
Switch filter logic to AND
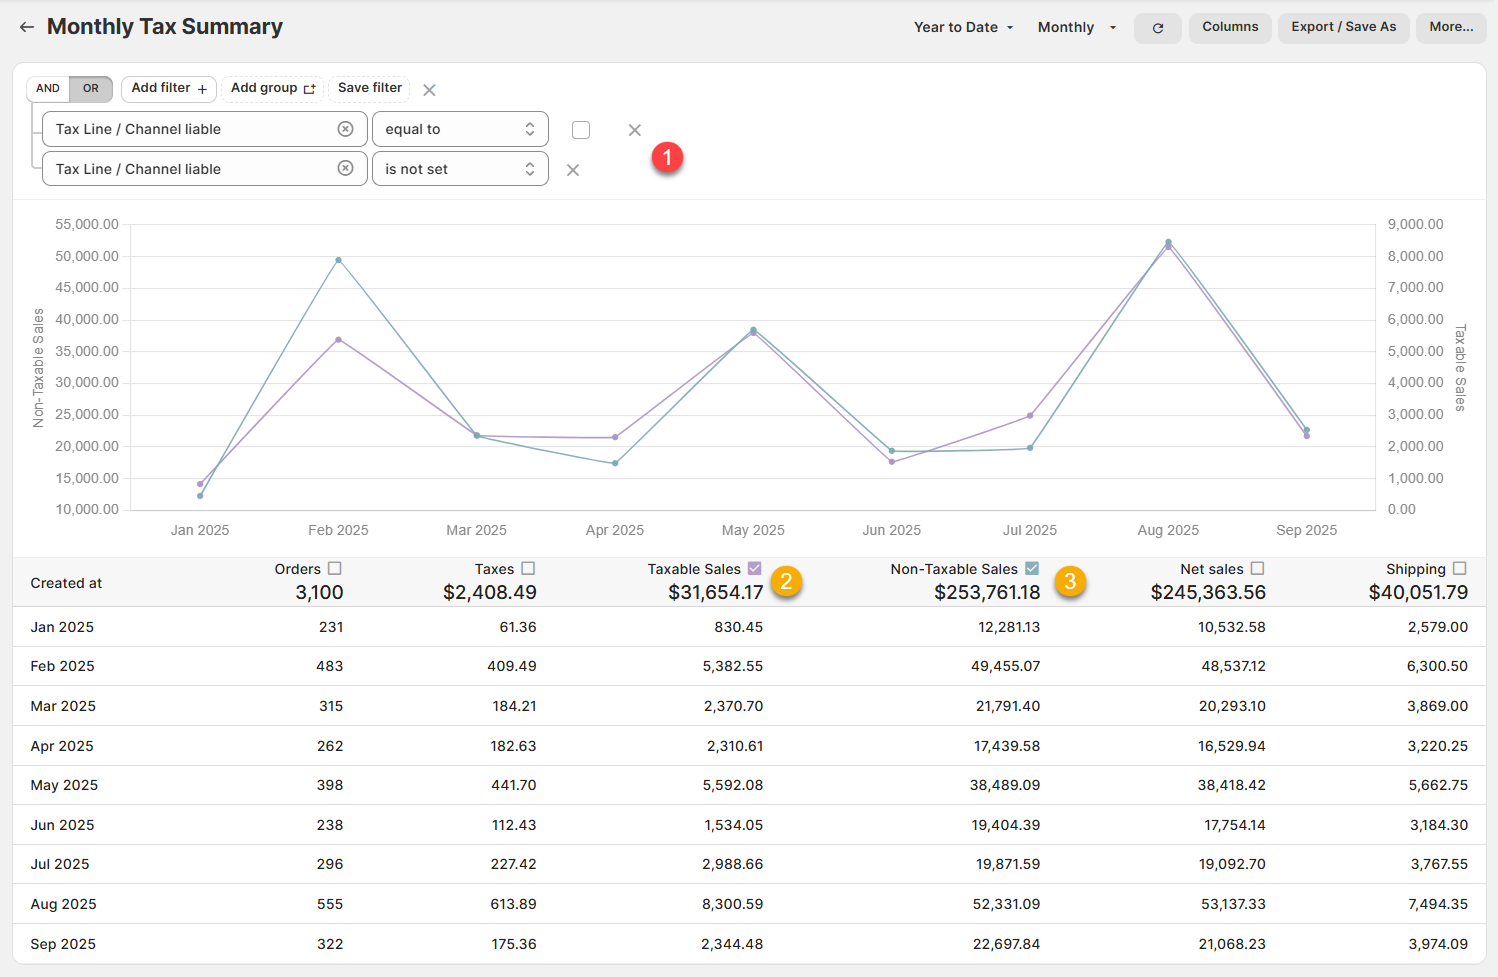(48, 88)
